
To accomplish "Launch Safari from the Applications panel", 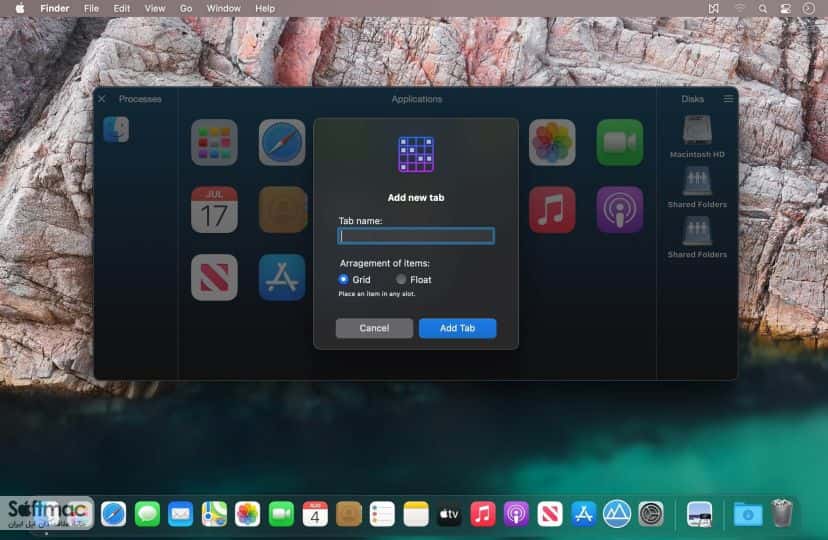I will tap(282, 143).
